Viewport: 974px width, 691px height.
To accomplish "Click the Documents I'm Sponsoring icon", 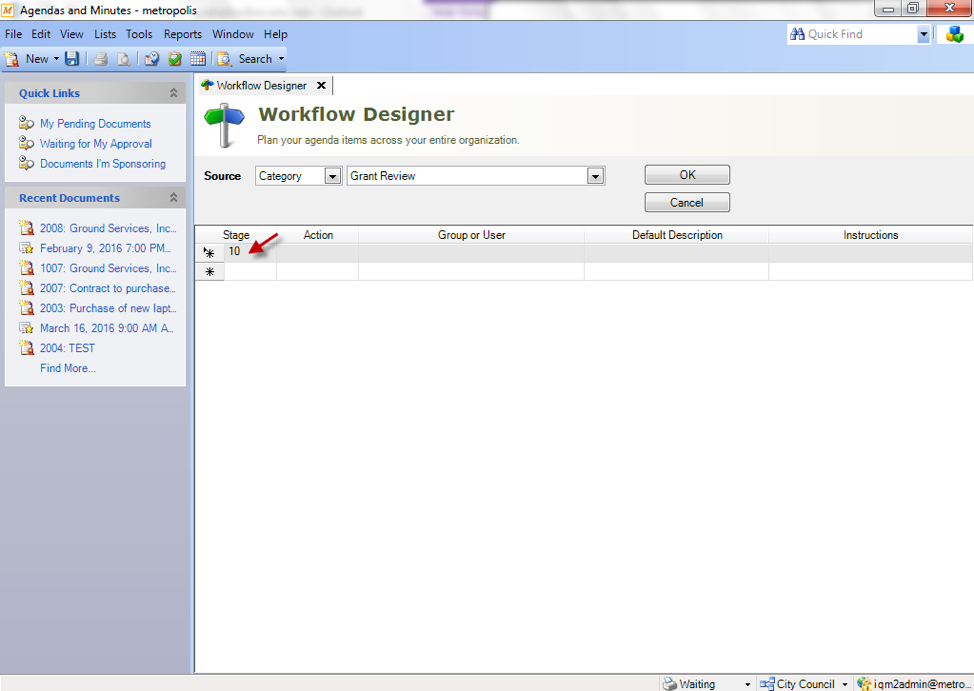I will [26, 163].
